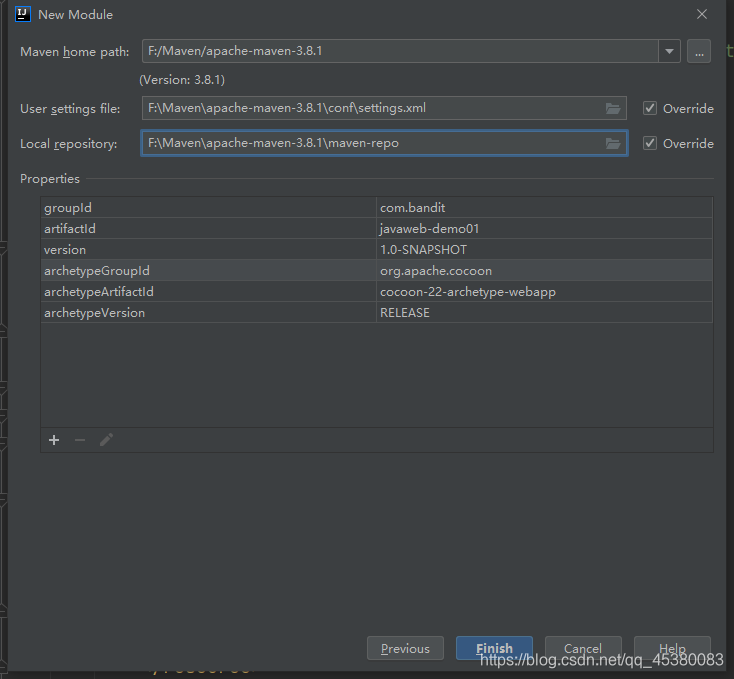Select the RELEASE value cell
Screen dimensions: 734x679
click(544, 313)
